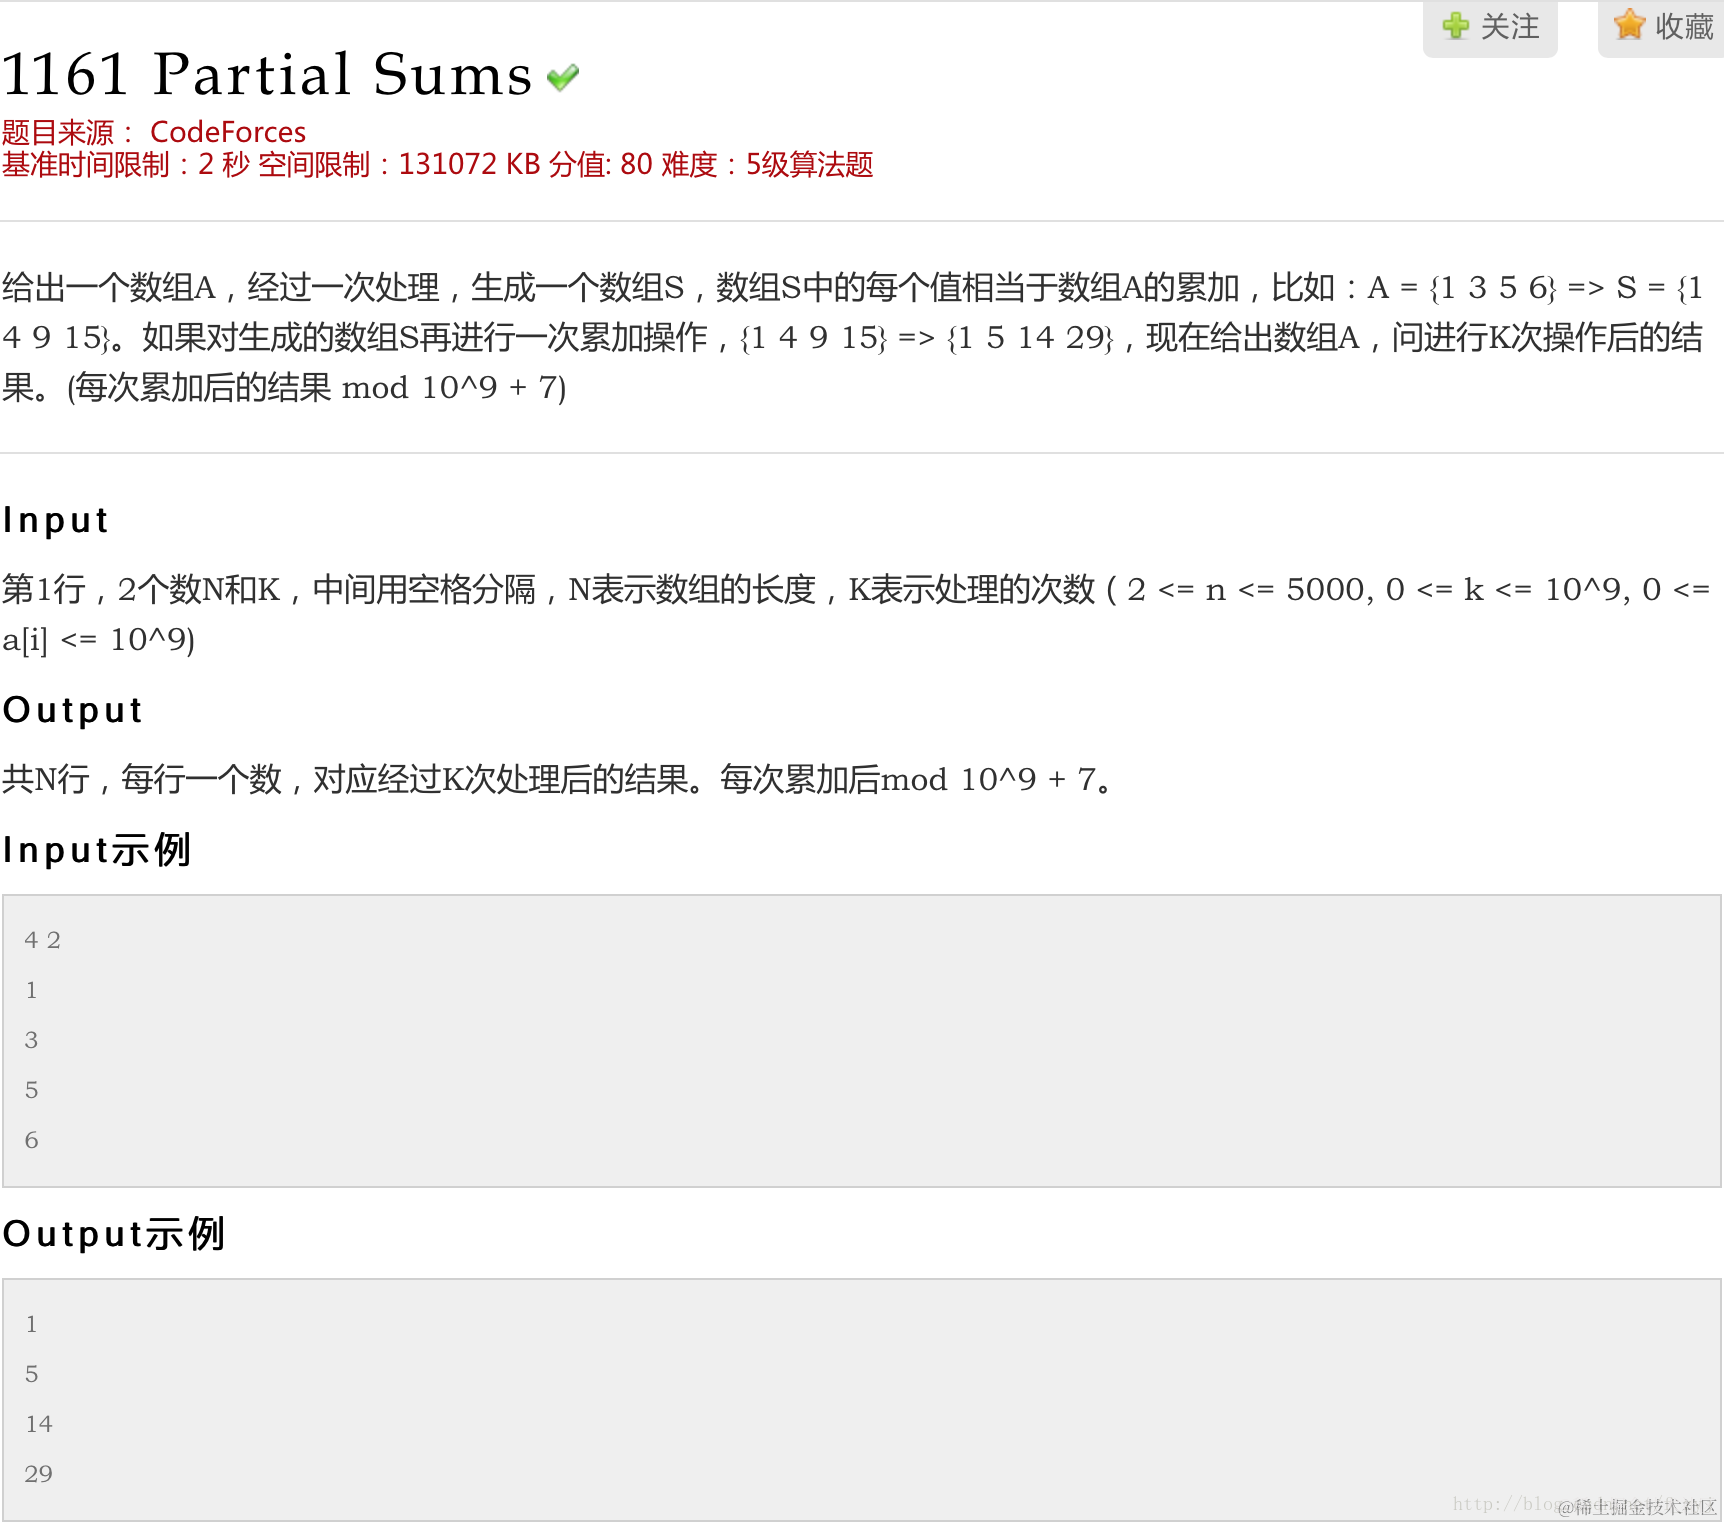Click the 关注 follow button label

pos(1510,26)
